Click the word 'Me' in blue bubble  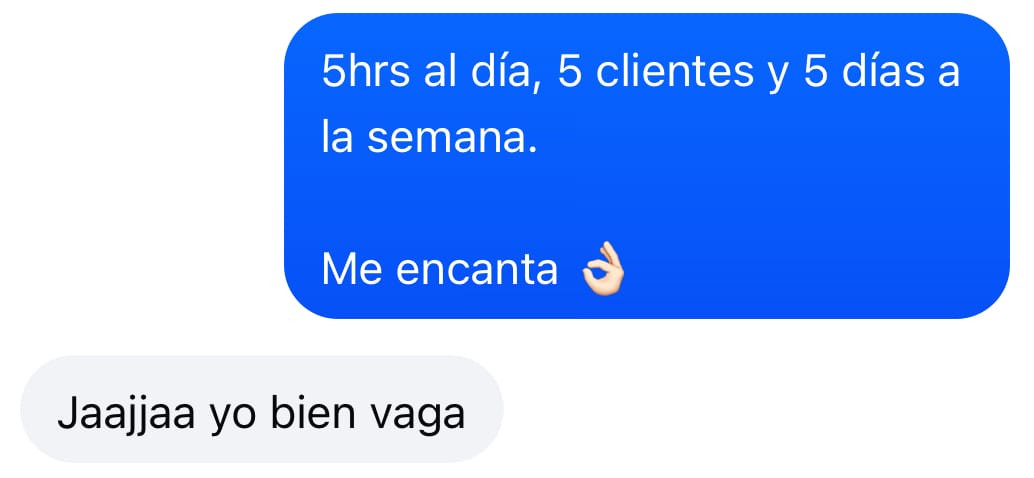point(351,269)
